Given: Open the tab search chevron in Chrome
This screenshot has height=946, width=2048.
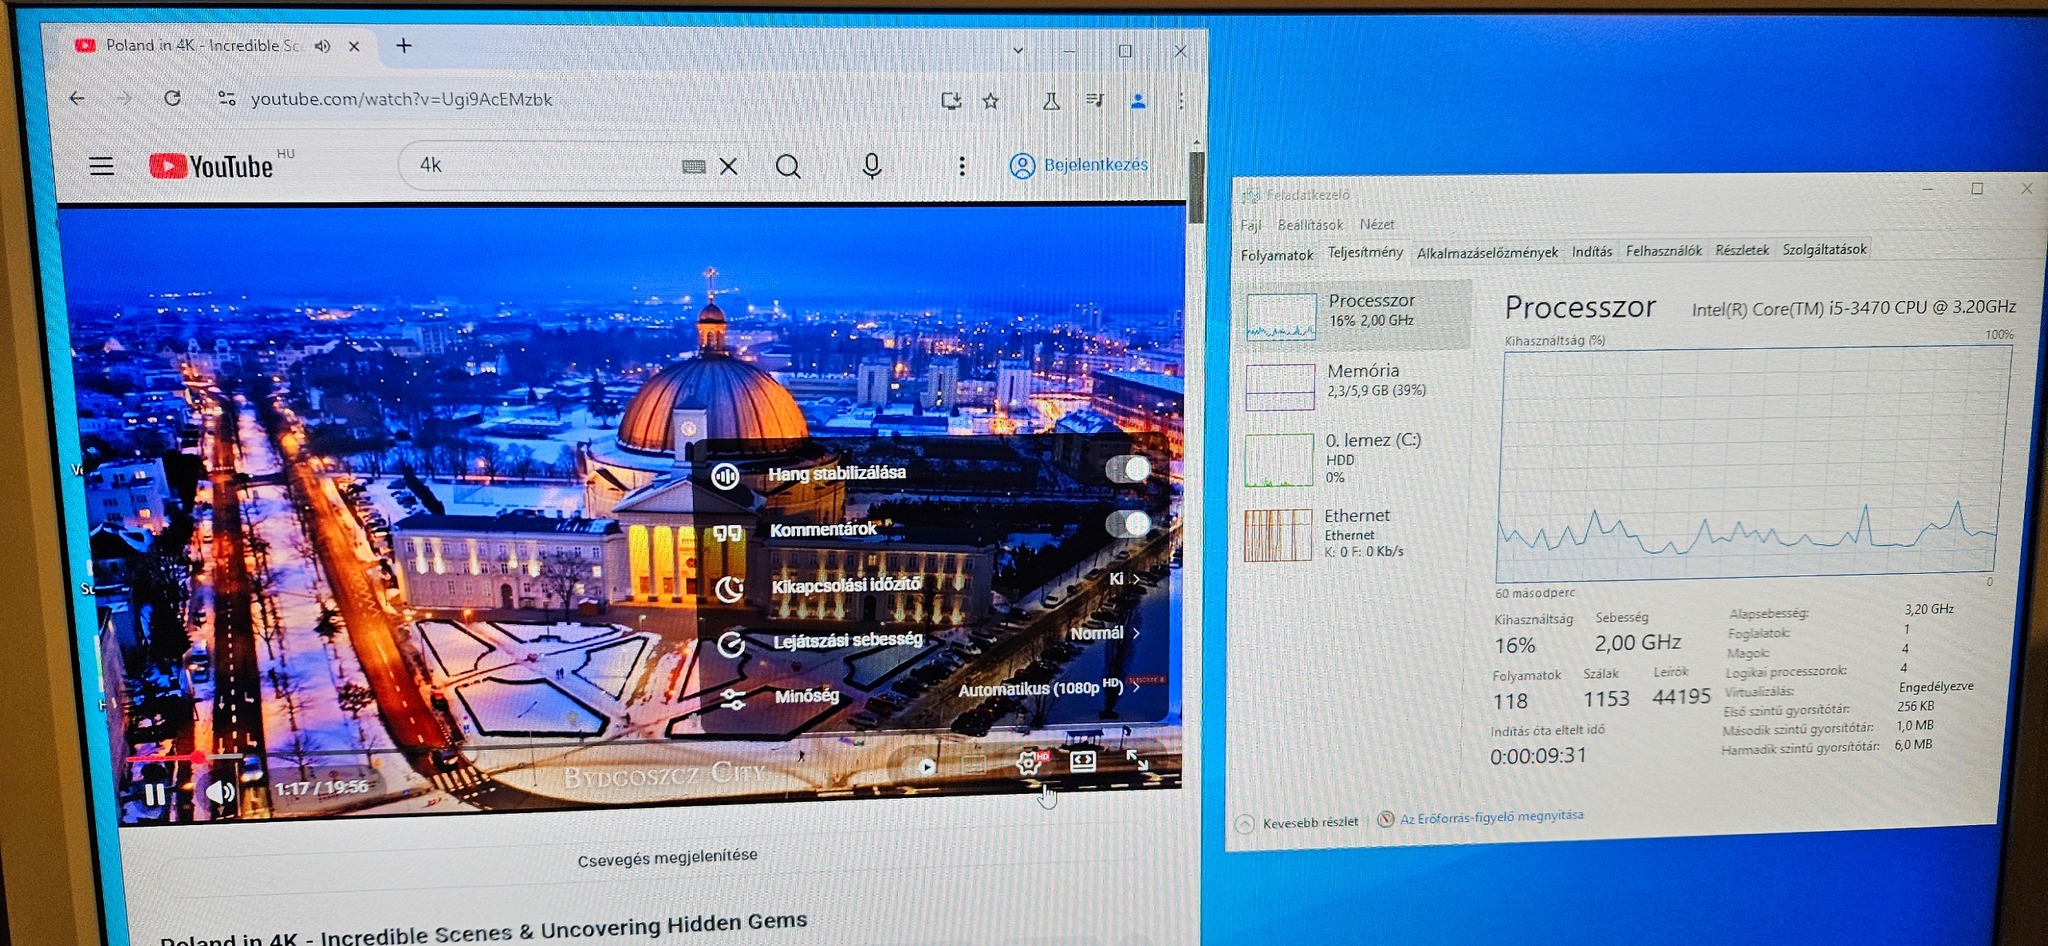Looking at the screenshot, I should 1018,49.
